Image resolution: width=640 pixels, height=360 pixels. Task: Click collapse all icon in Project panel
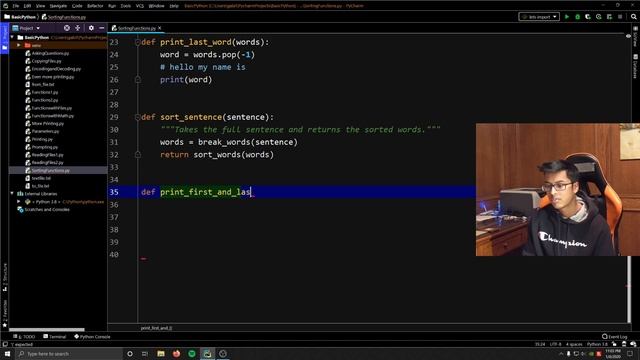[78, 28]
